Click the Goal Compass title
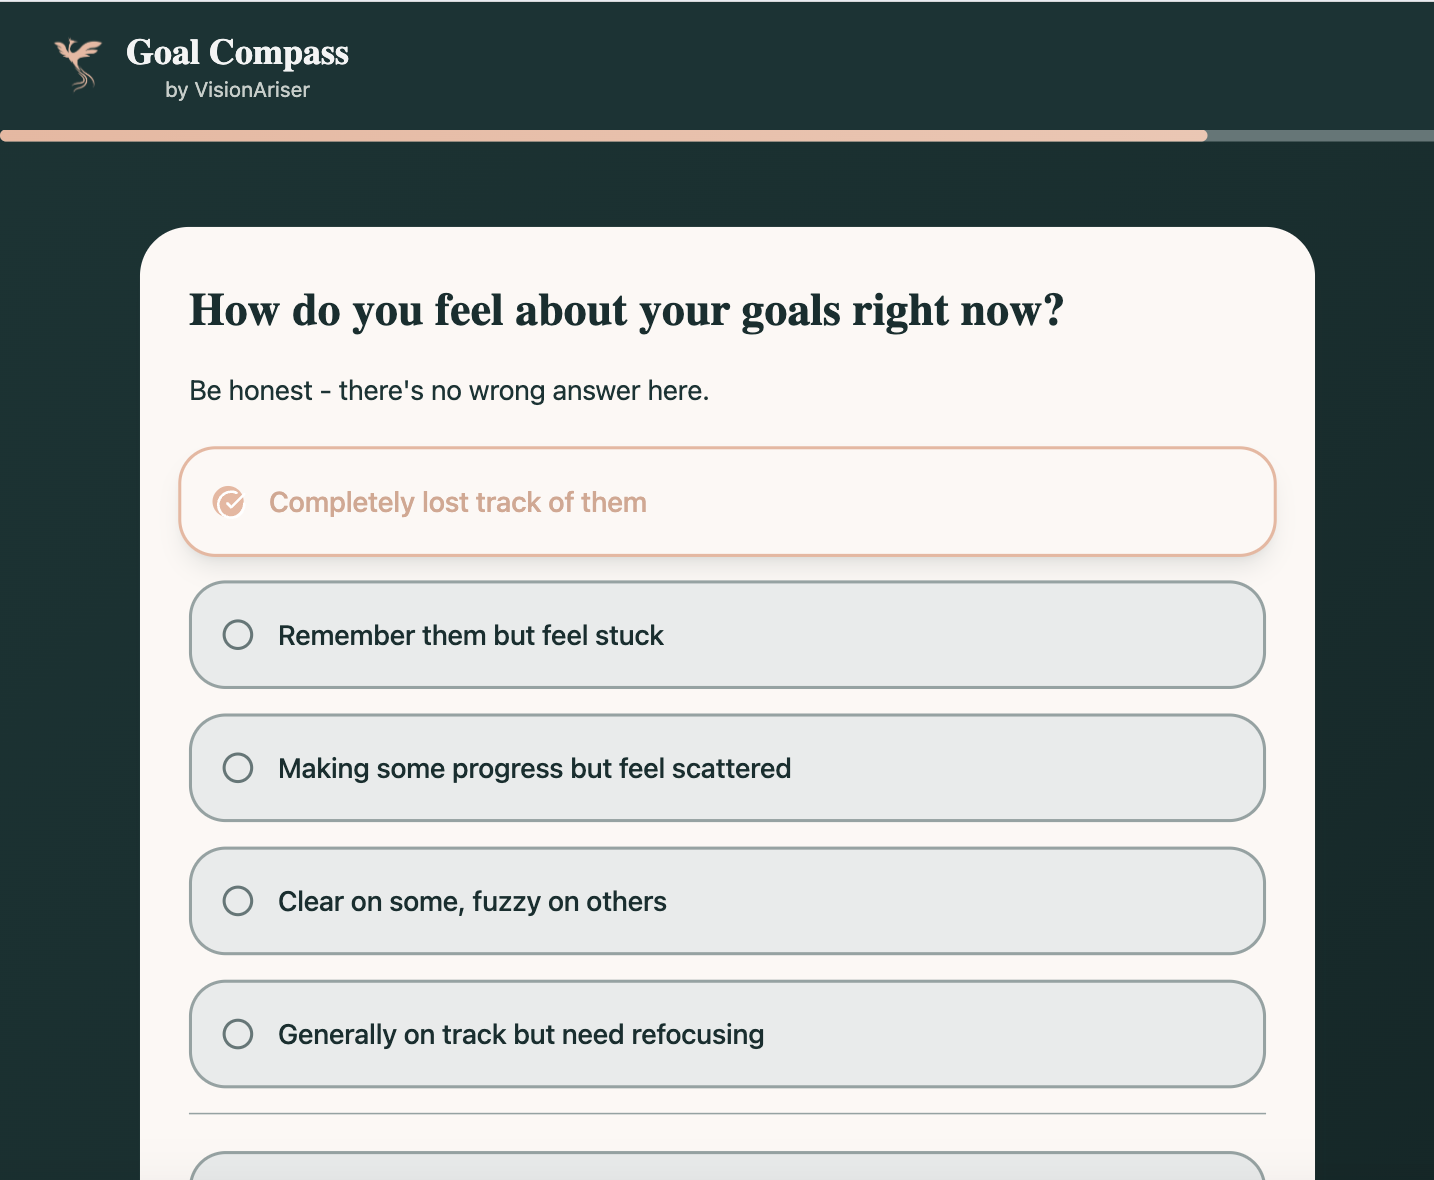Screen dimensions: 1434x1180 coord(237,53)
